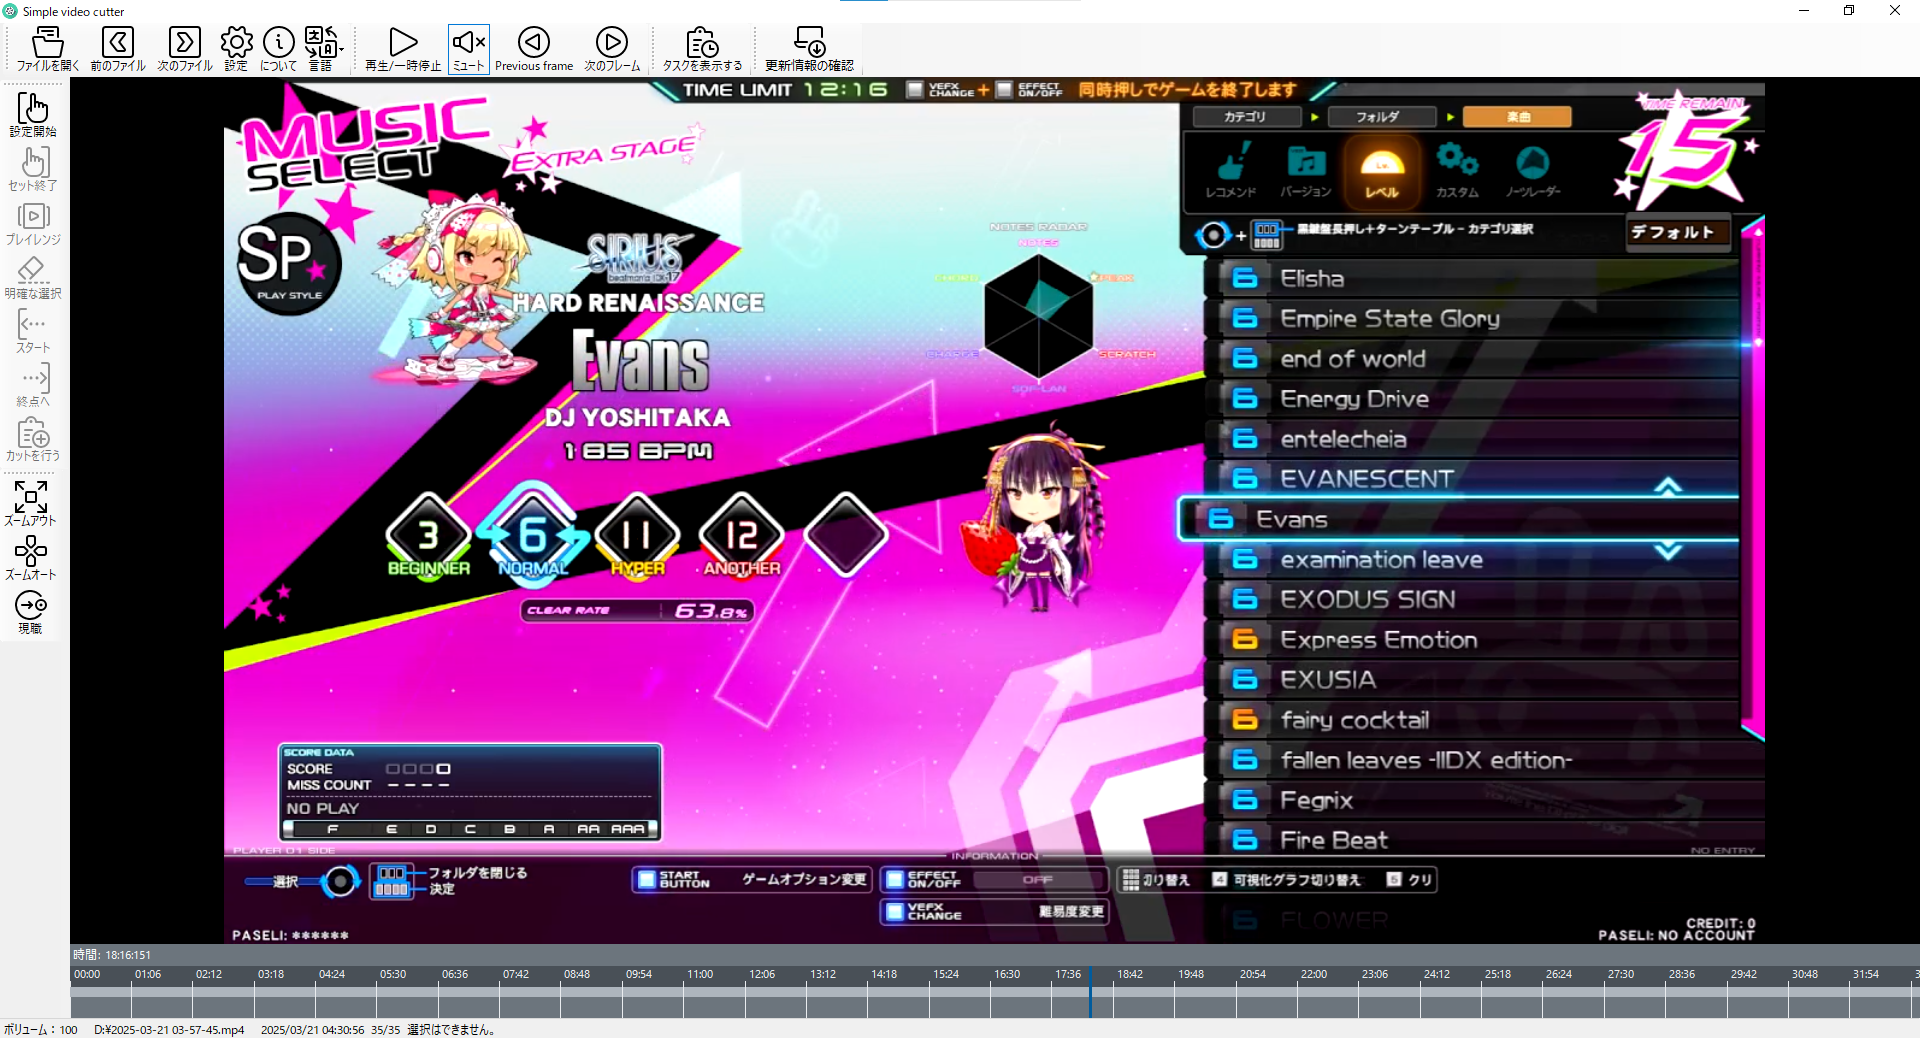The image size is (1920, 1038).
Task: Click the blue timeline playhead marker
Action: (x=1090, y=992)
